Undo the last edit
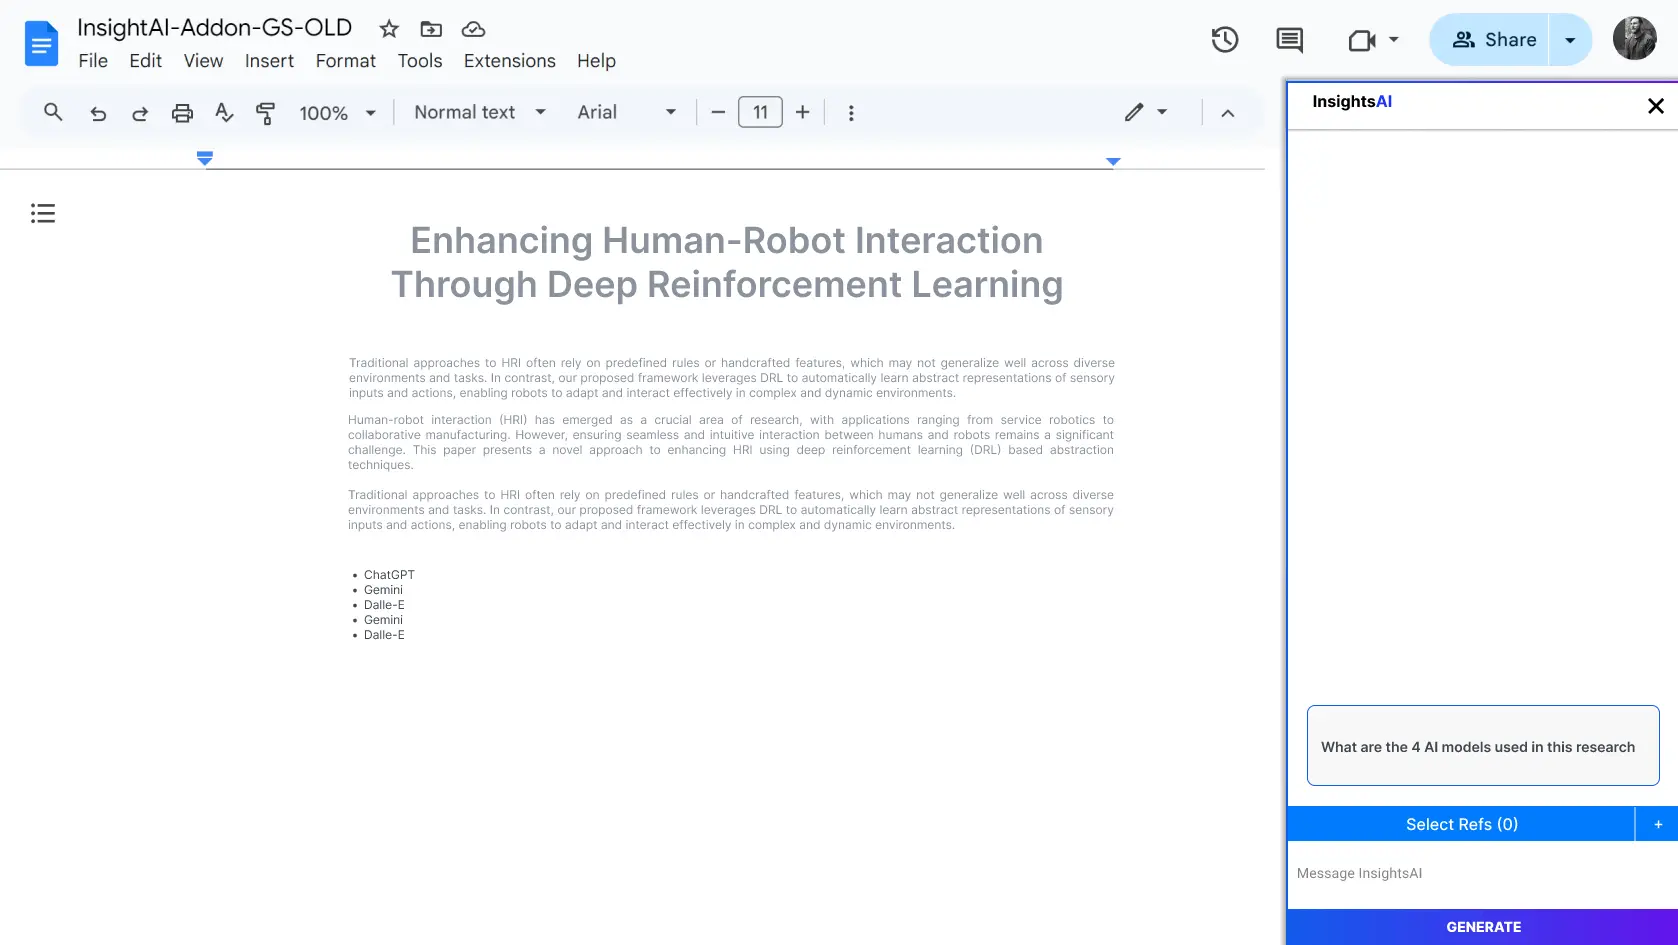The height and width of the screenshot is (945, 1678). [x=98, y=113]
